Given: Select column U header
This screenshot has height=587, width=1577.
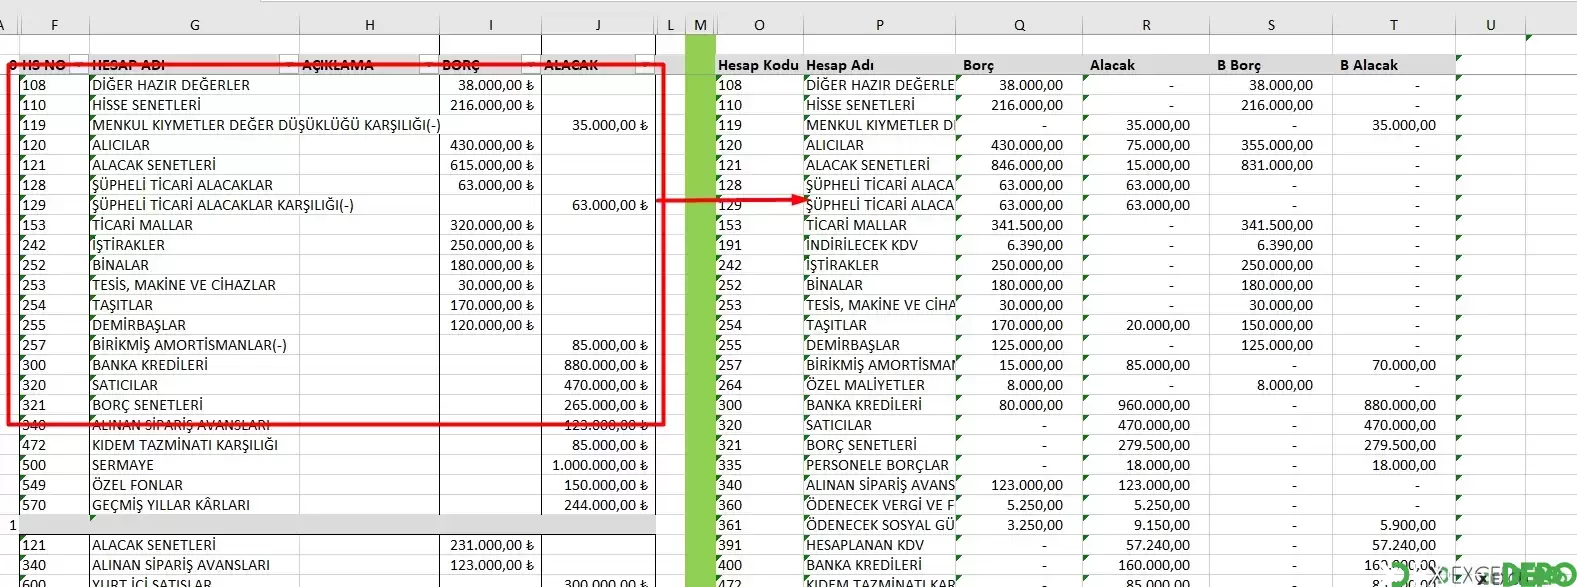Looking at the screenshot, I should (x=1490, y=24).
